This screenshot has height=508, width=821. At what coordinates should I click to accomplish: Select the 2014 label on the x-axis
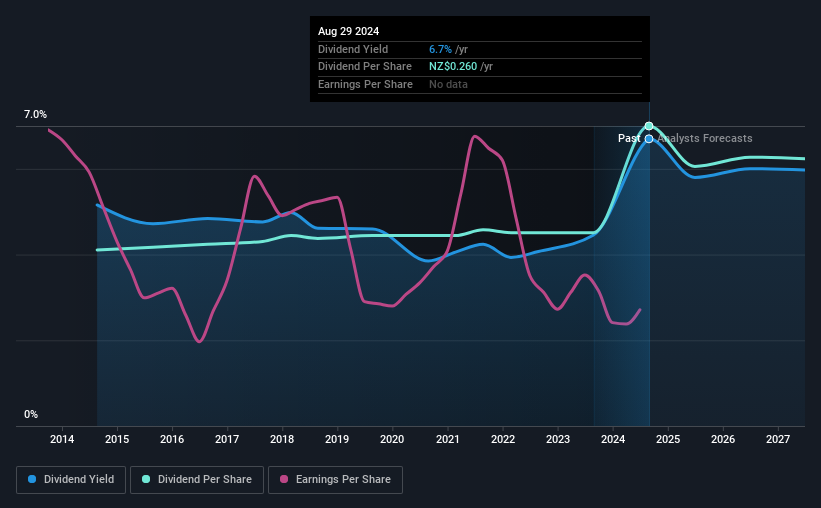pos(62,439)
